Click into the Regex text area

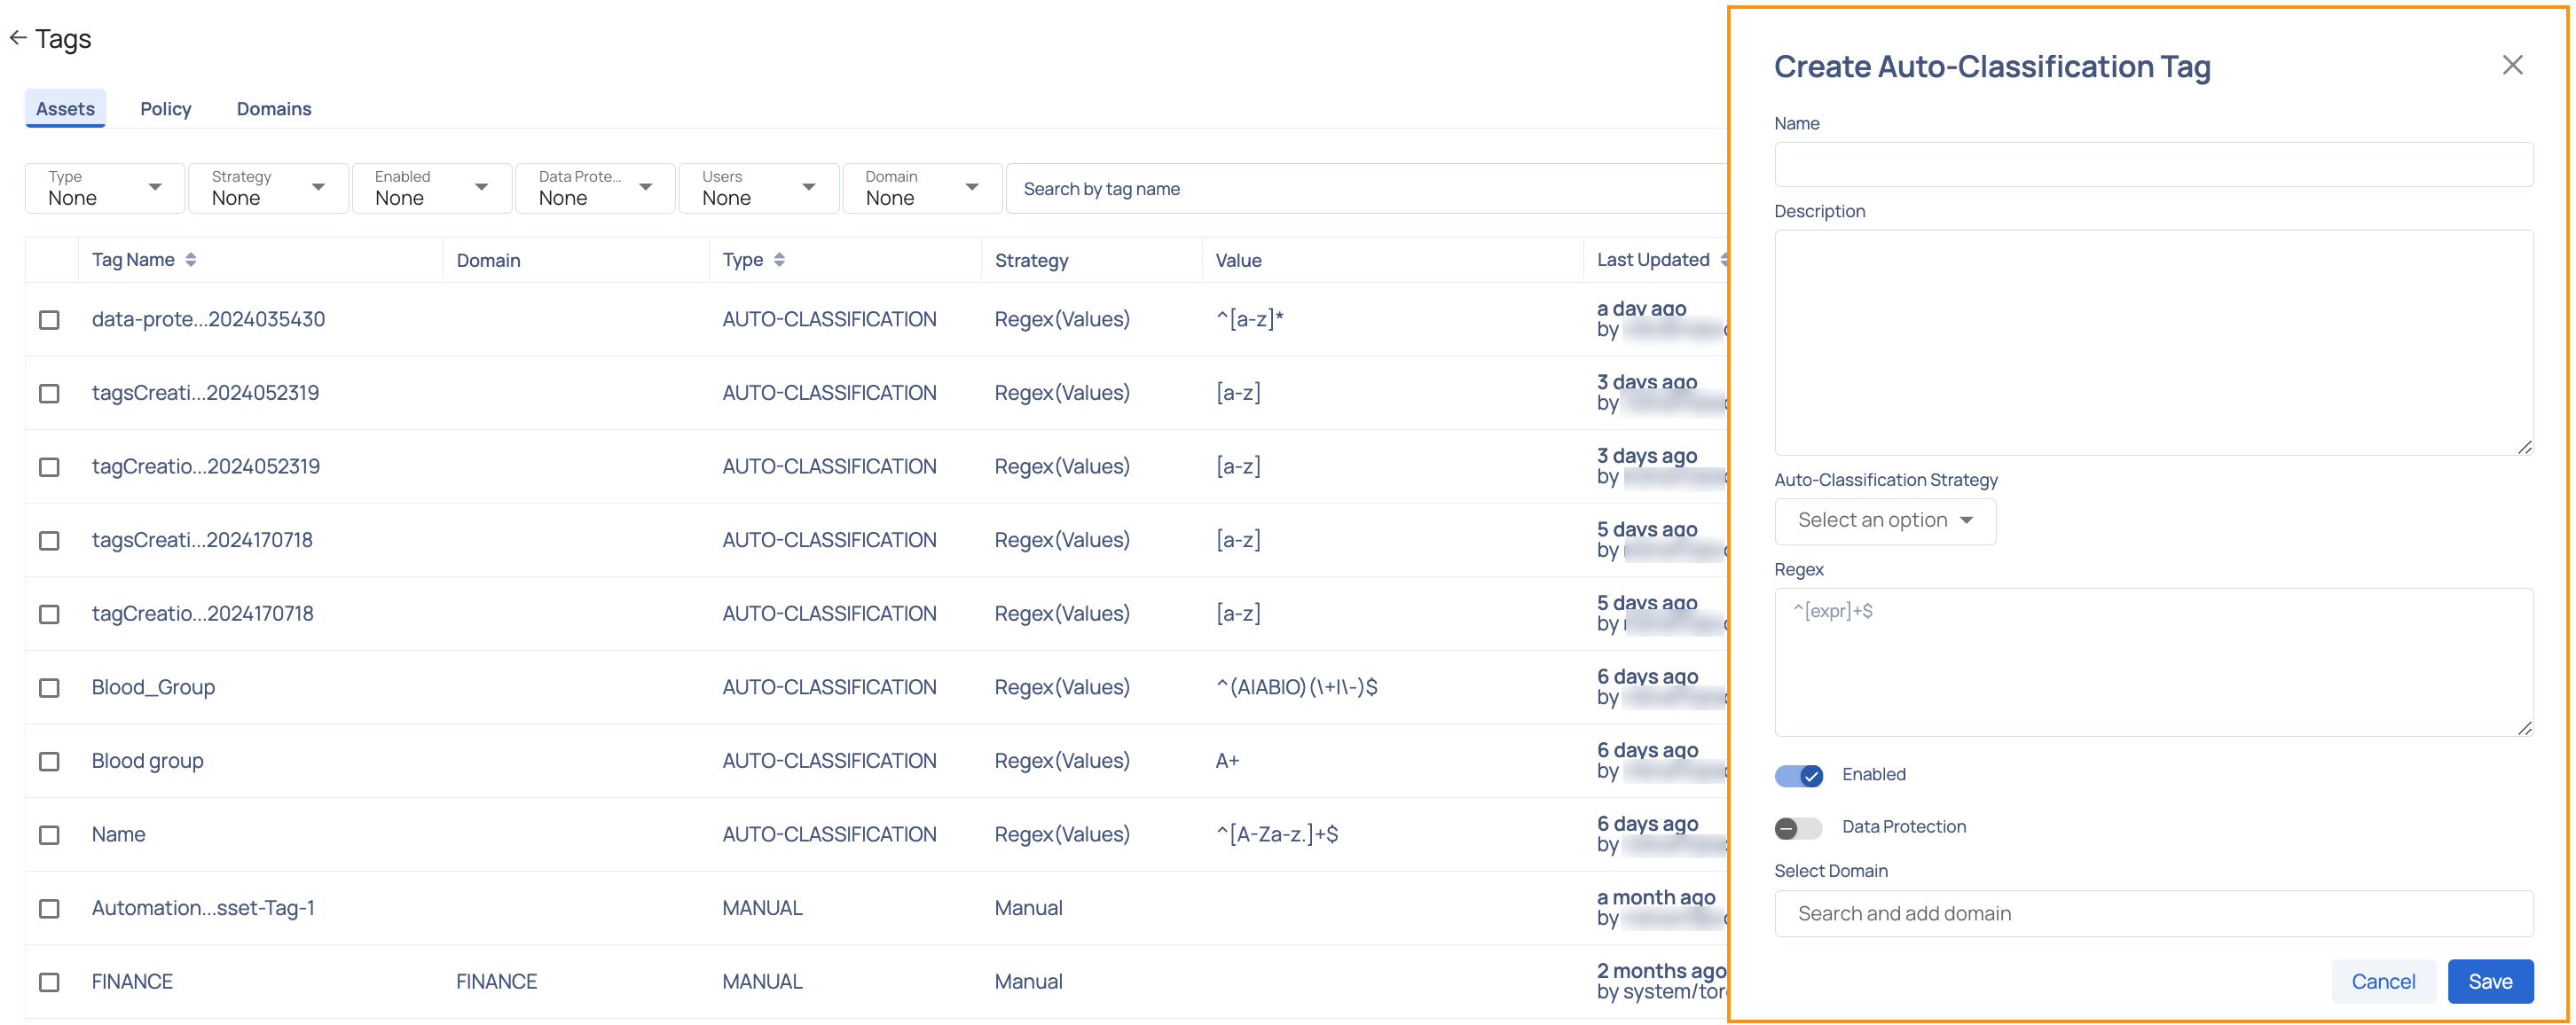tap(2153, 662)
